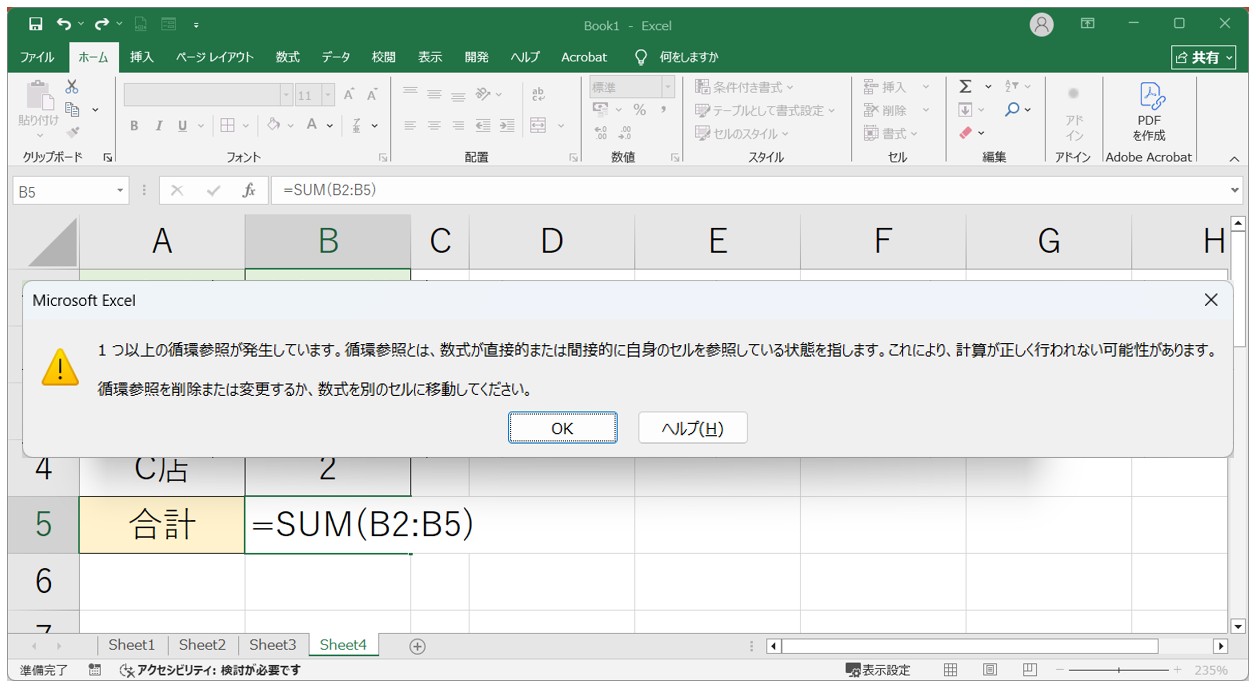This screenshot has height=689, width=1256.
Task: Open the データ ribbon tab
Action: 336,57
